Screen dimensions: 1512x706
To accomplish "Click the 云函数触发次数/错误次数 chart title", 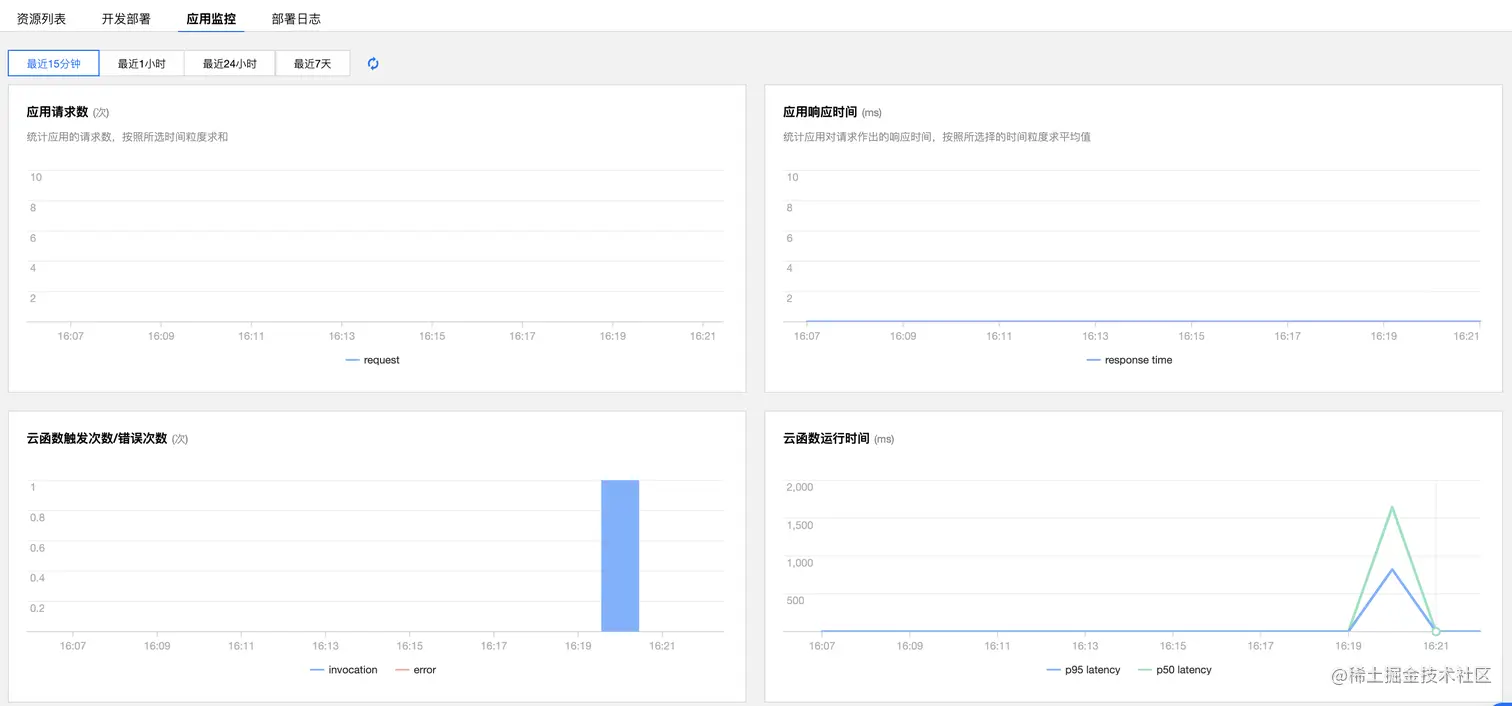I will coord(97,438).
